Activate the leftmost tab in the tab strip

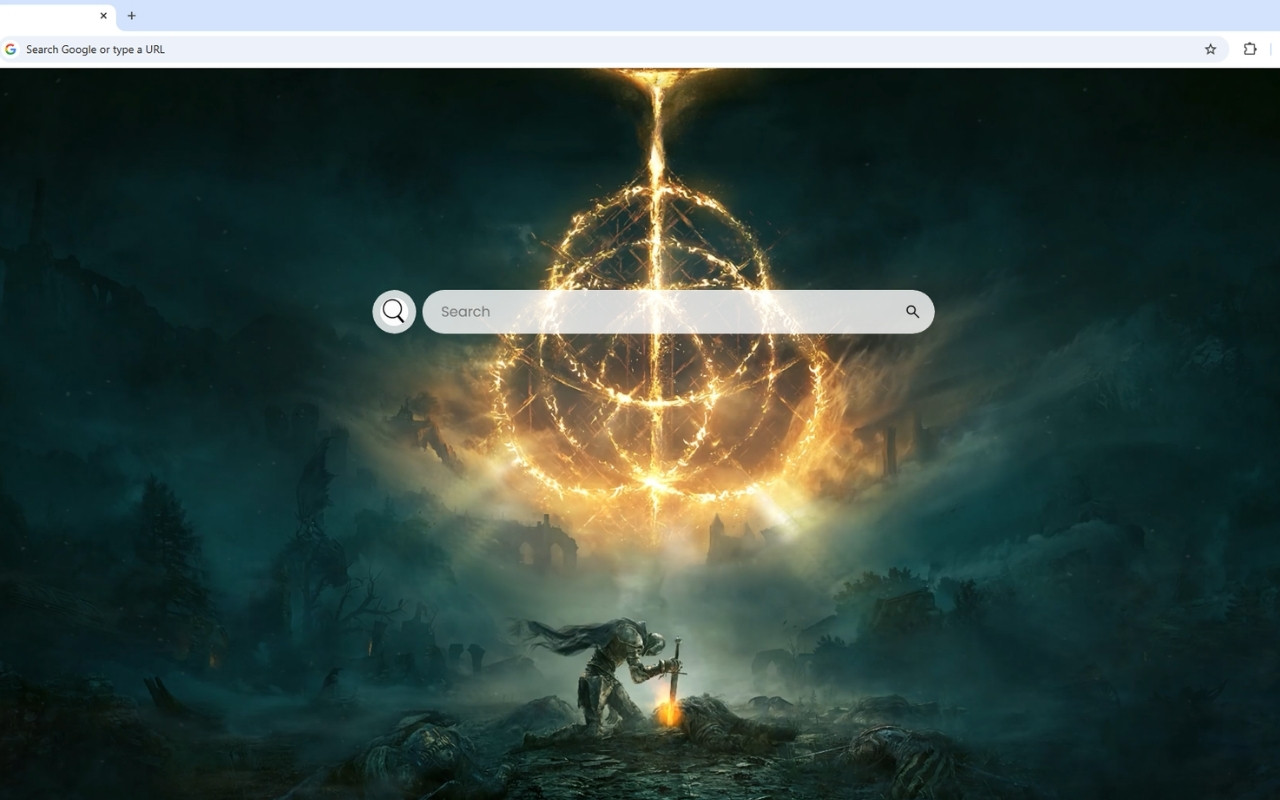point(55,16)
